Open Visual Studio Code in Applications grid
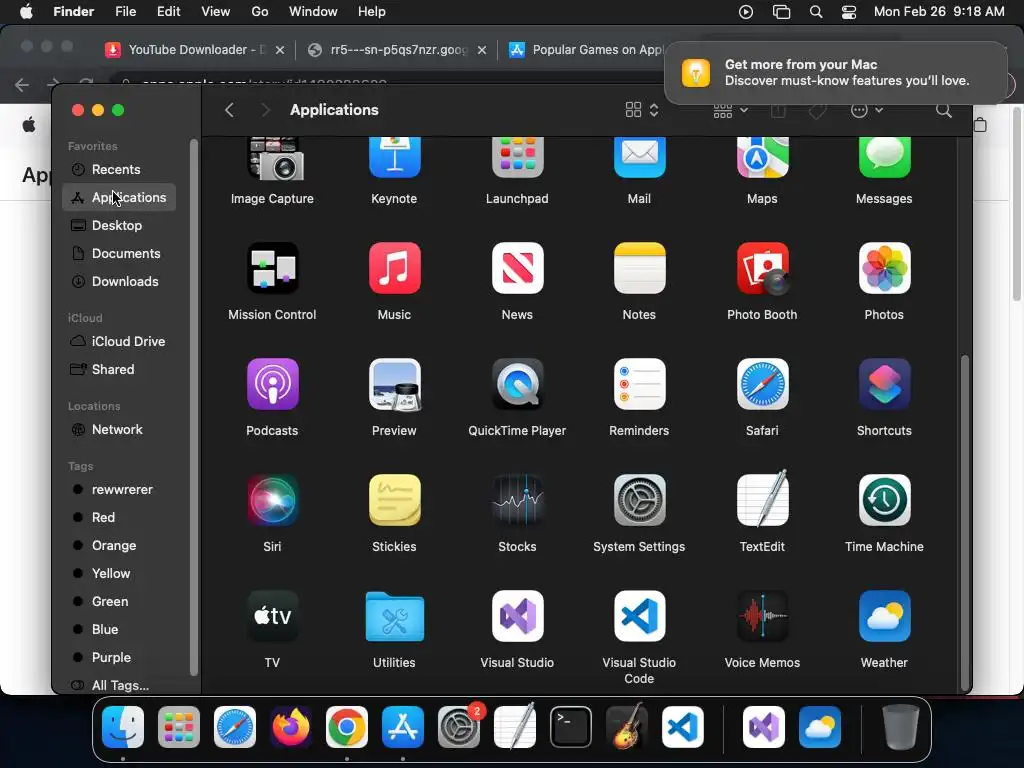The width and height of the screenshot is (1024, 768). click(639, 616)
